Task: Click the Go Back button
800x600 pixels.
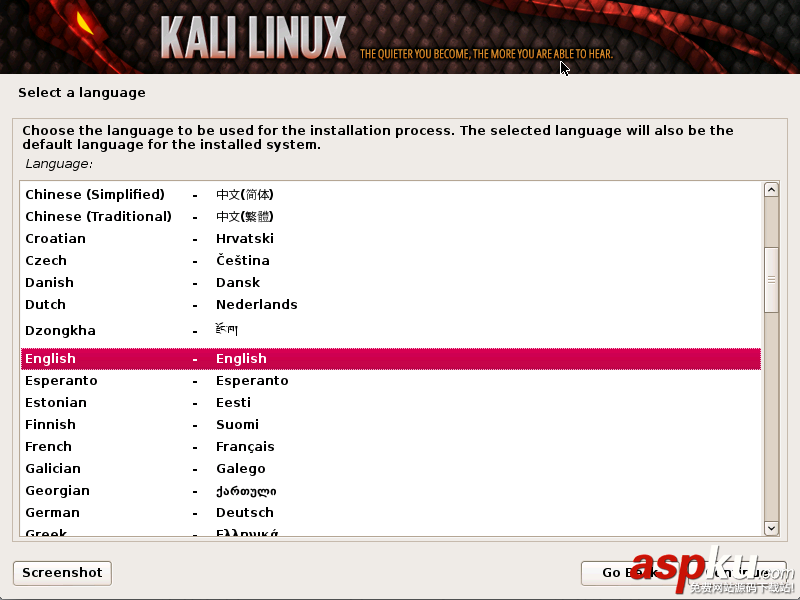Action: pos(630,573)
